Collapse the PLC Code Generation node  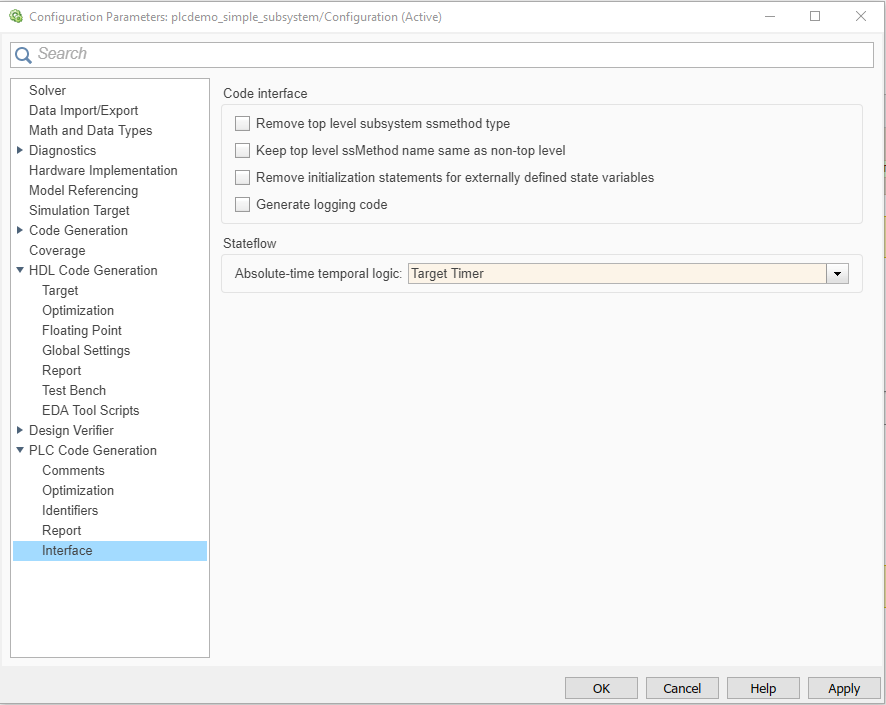[x=20, y=451]
